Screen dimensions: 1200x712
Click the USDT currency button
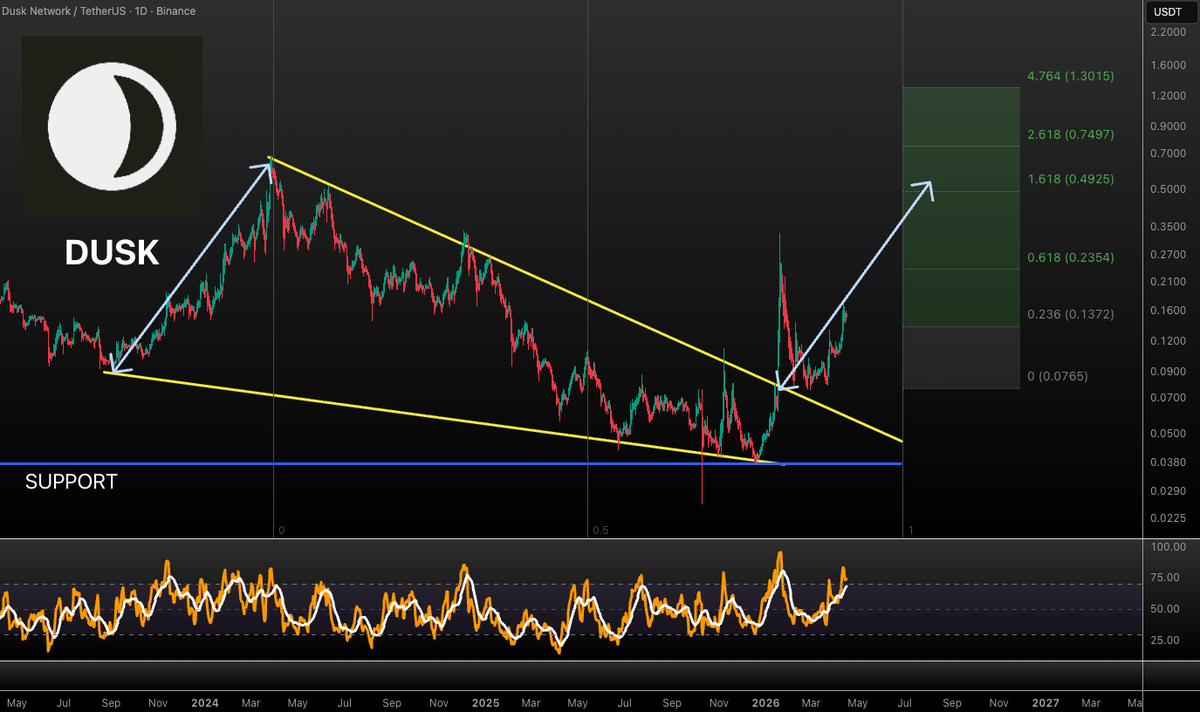point(1168,12)
